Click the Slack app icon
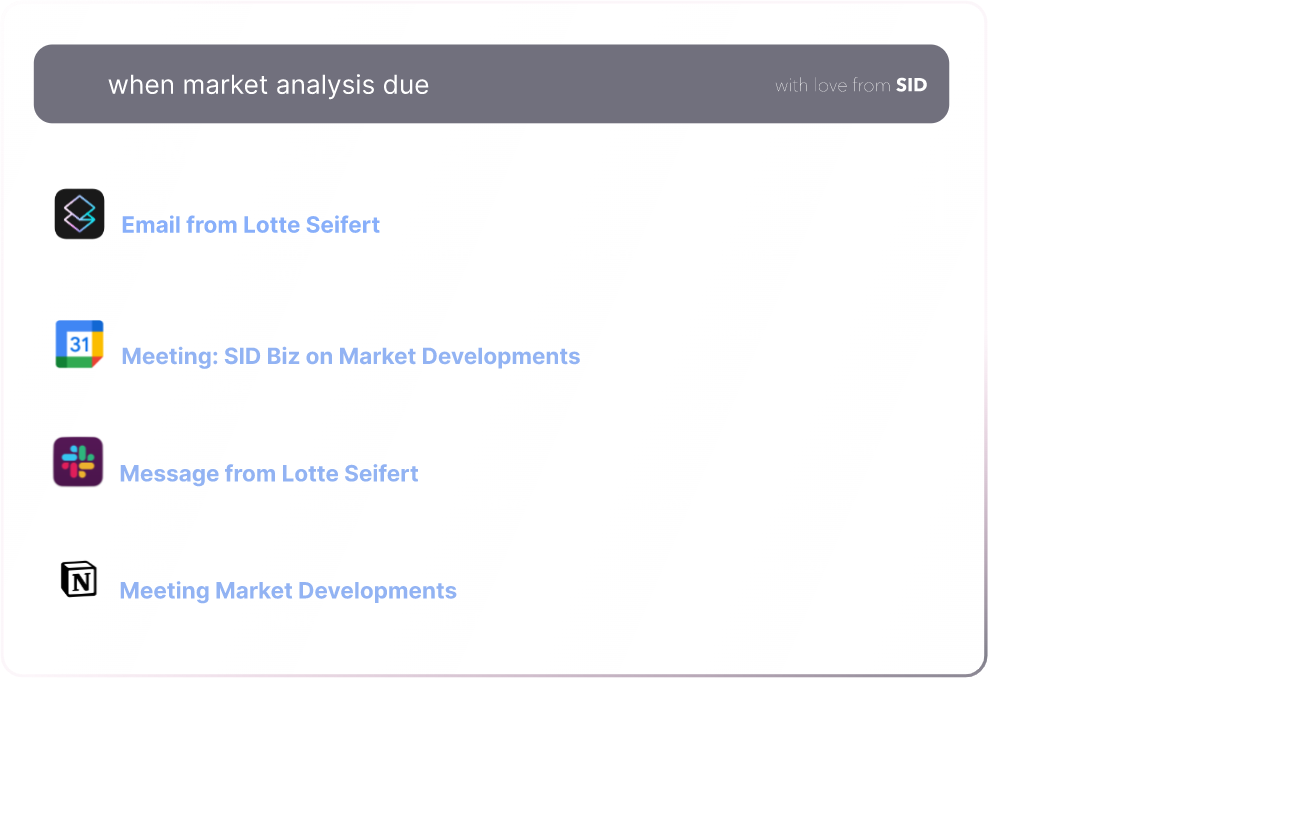 click(x=78, y=462)
